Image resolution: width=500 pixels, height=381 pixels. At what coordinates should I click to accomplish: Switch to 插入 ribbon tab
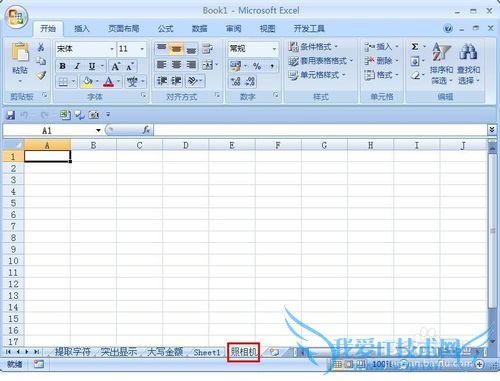(x=81, y=29)
